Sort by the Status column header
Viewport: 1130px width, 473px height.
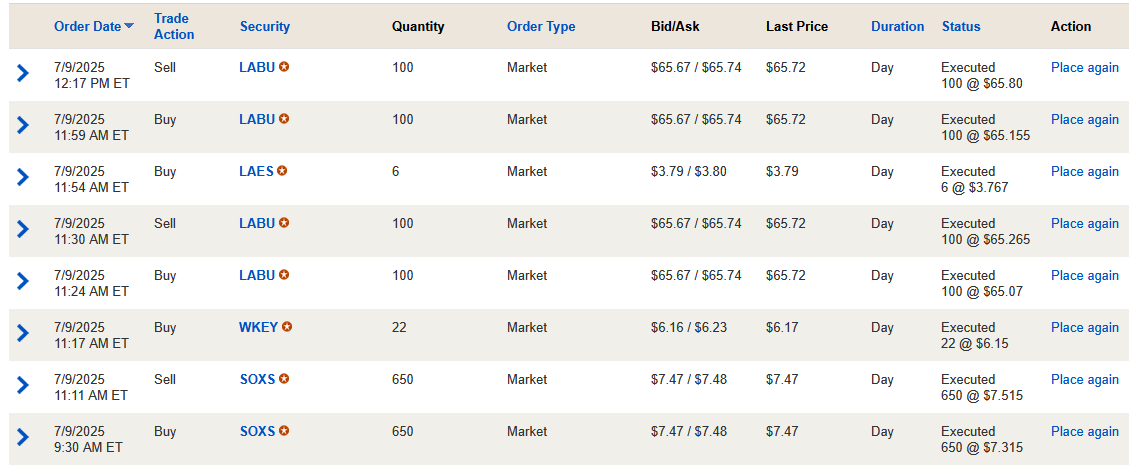point(961,26)
